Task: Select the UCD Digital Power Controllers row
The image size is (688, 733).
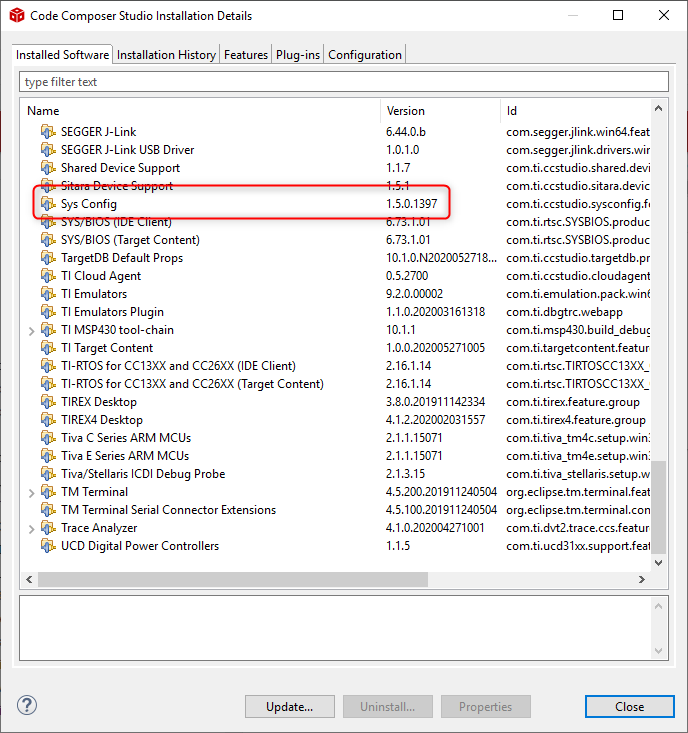Action: (x=336, y=546)
